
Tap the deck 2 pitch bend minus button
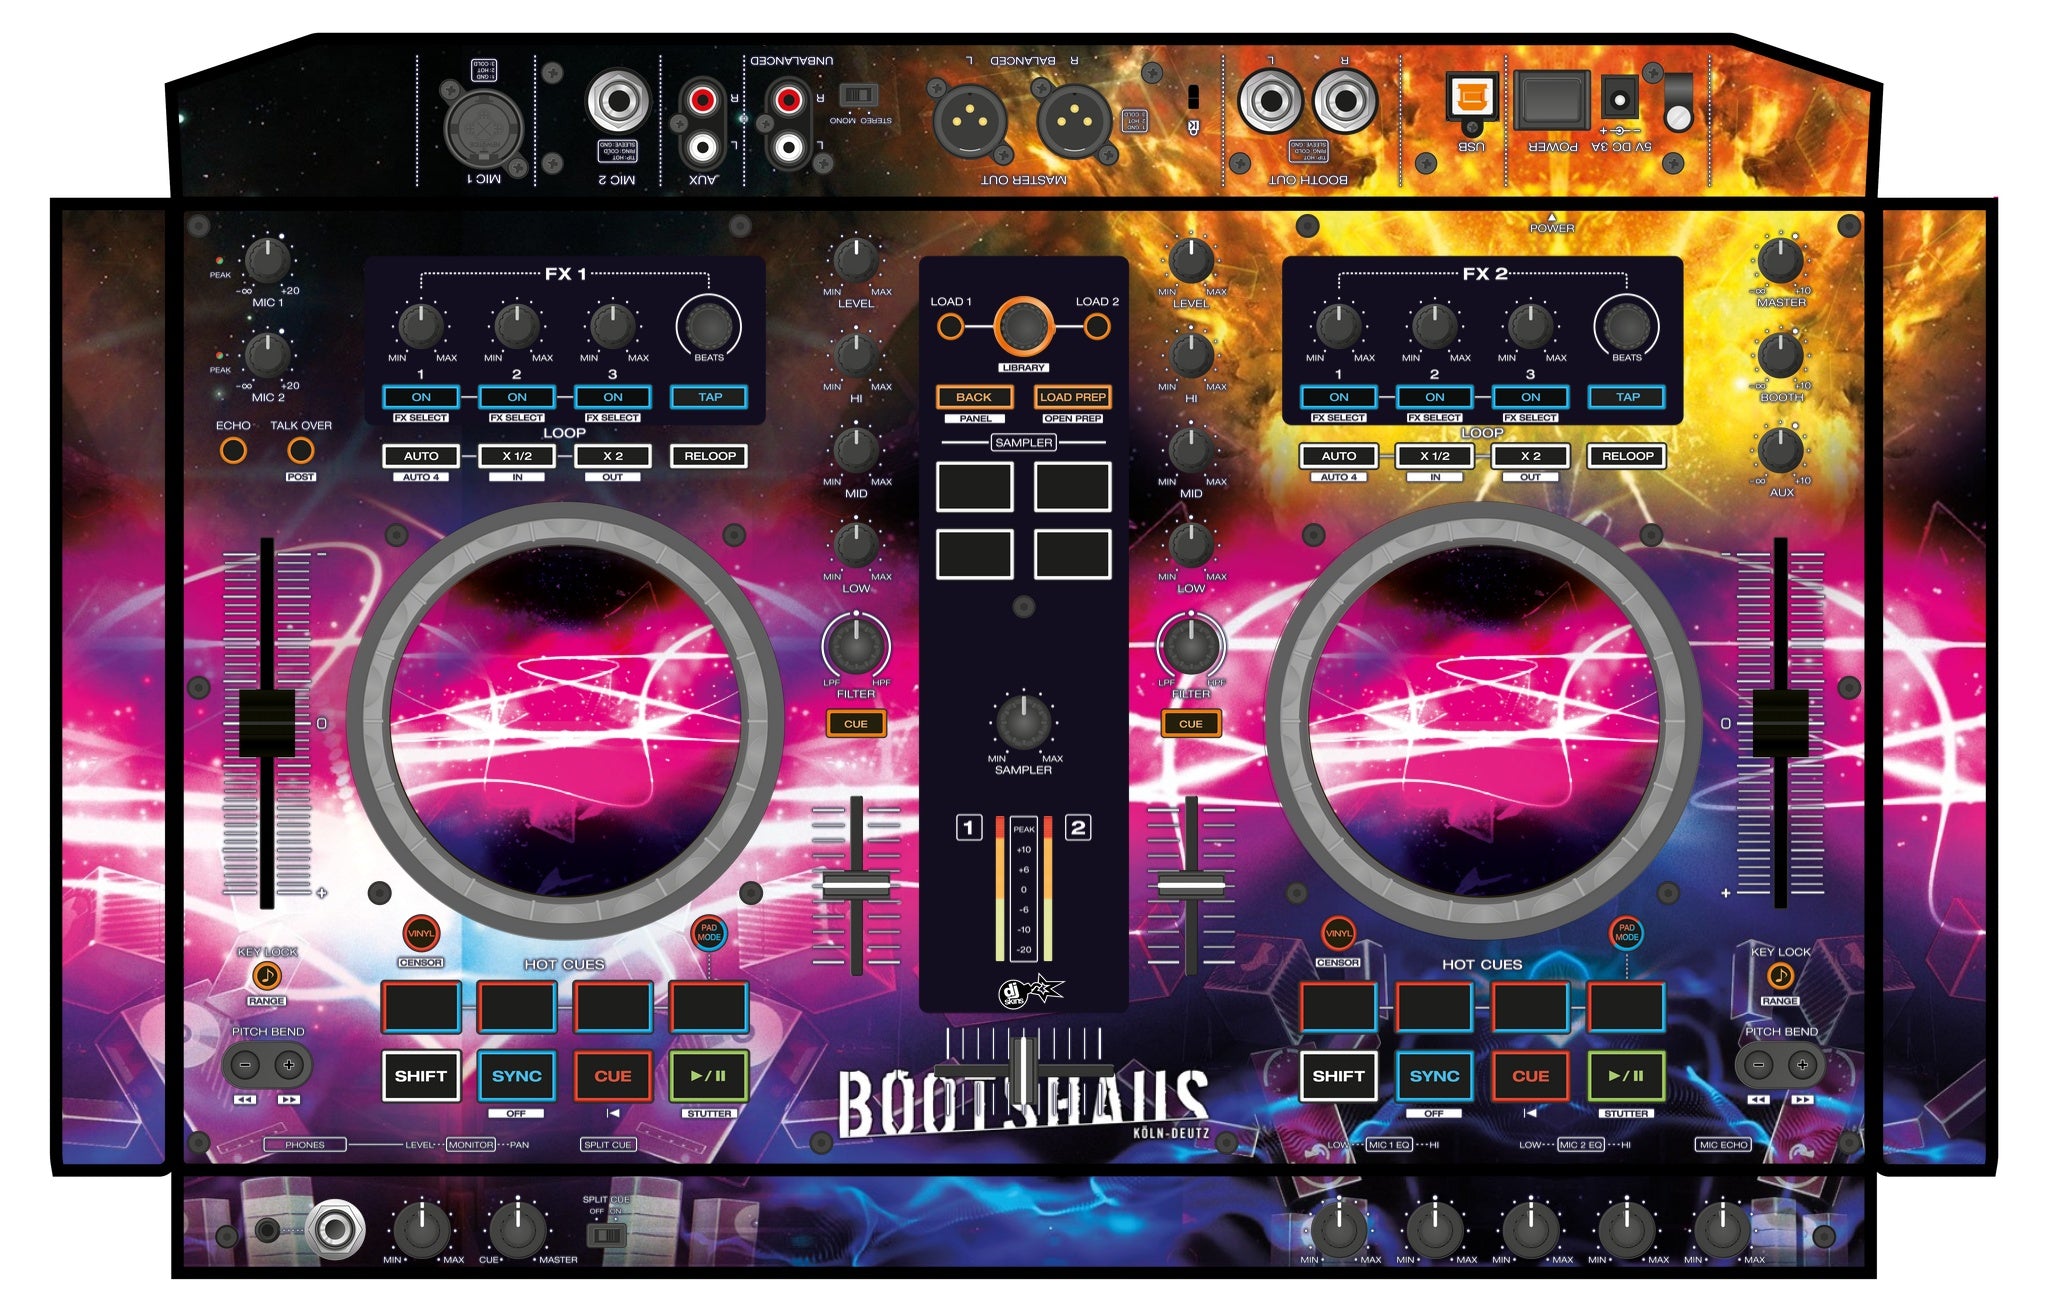click(x=1759, y=1065)
